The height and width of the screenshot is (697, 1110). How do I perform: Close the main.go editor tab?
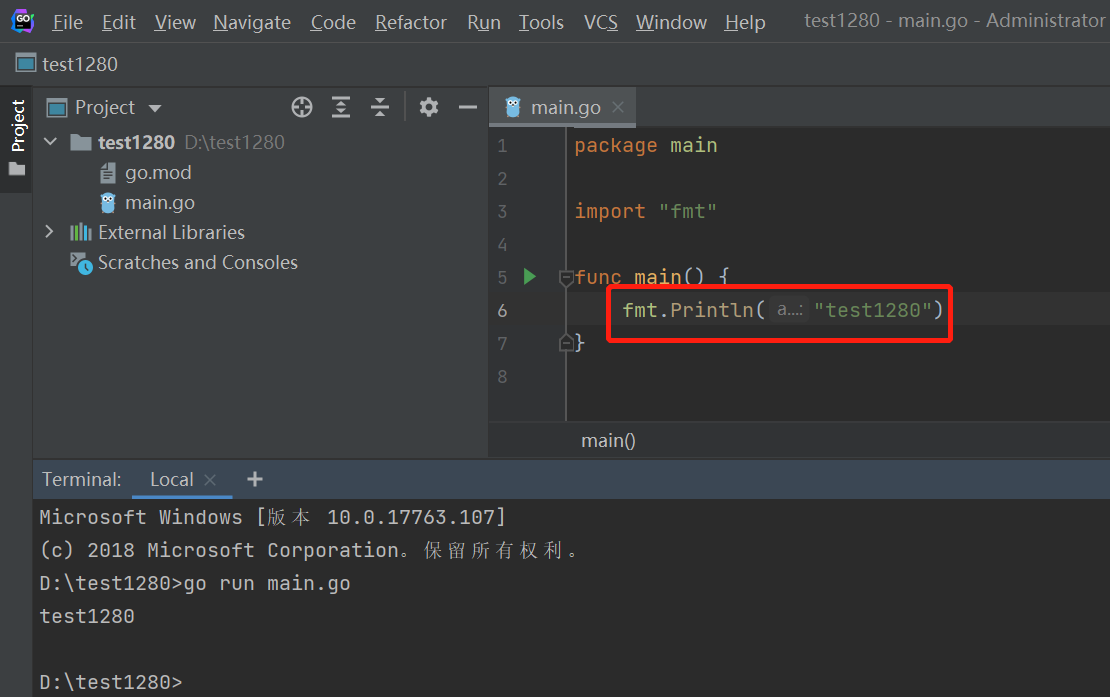[x=618, y=107]
